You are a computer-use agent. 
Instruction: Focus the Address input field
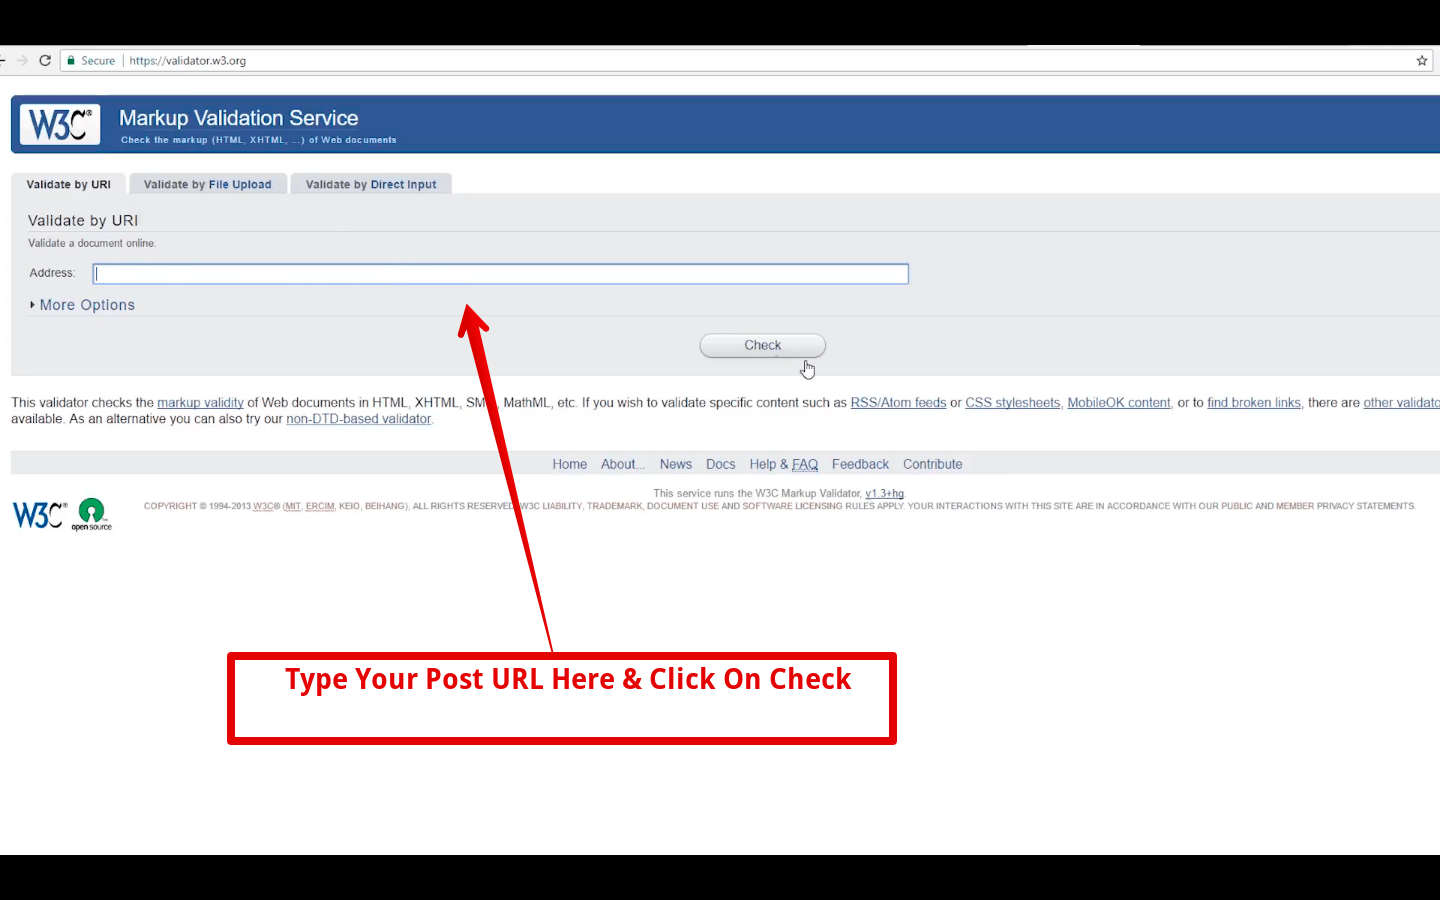click(501, 274)
